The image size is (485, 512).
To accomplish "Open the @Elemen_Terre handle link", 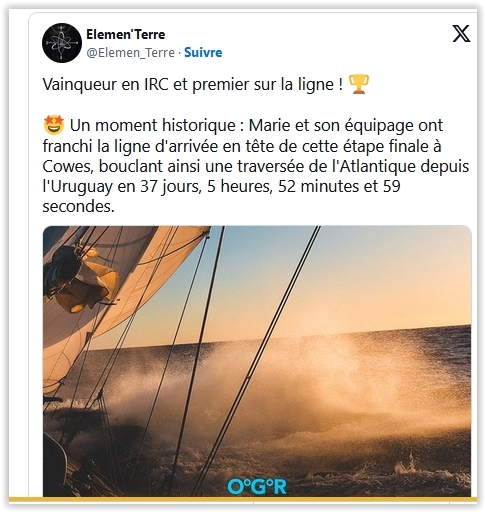I will [x=130, y=53].
